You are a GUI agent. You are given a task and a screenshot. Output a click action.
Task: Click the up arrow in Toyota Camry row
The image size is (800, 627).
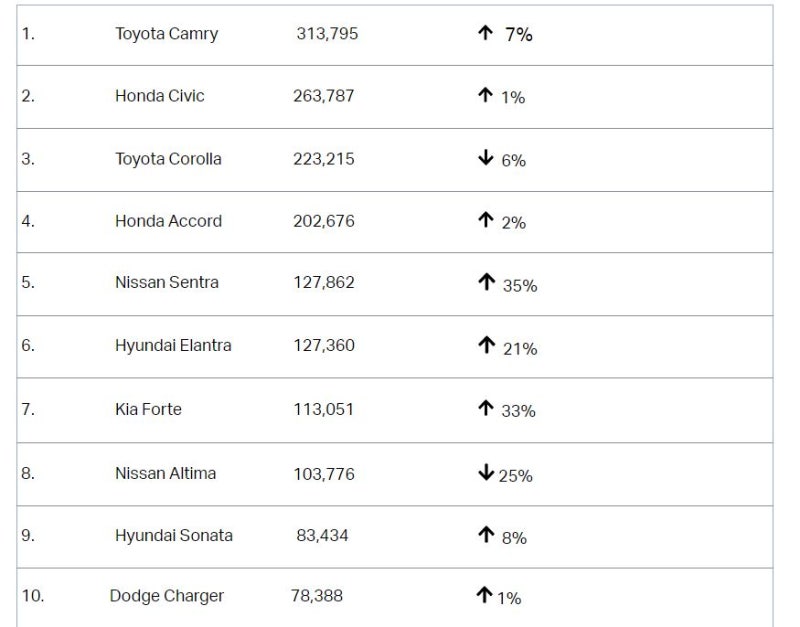click(485, 33)
